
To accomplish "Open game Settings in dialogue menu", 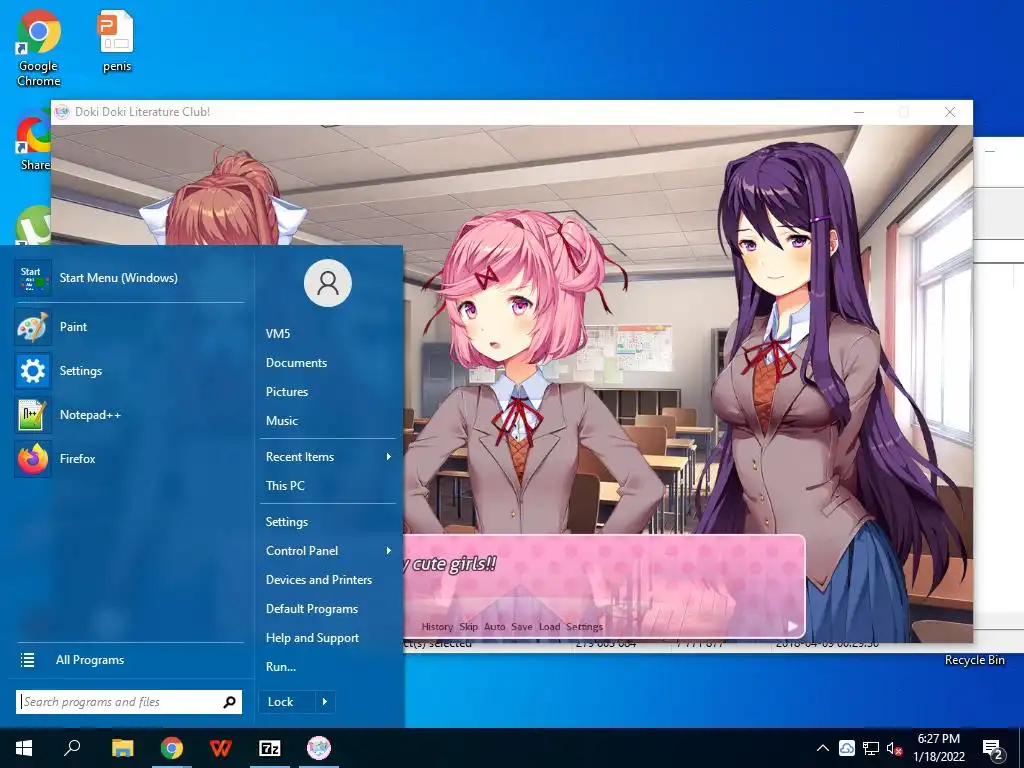I will (x=584, y=626).
